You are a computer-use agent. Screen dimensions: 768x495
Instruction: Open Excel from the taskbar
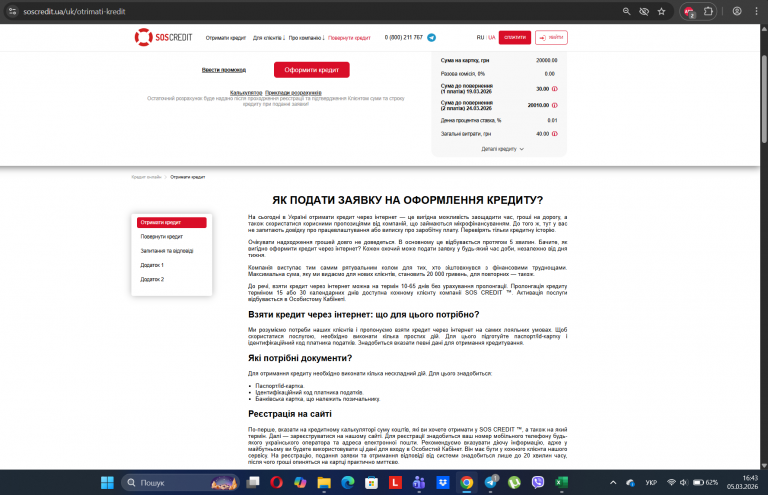click(x=561, y=483)
